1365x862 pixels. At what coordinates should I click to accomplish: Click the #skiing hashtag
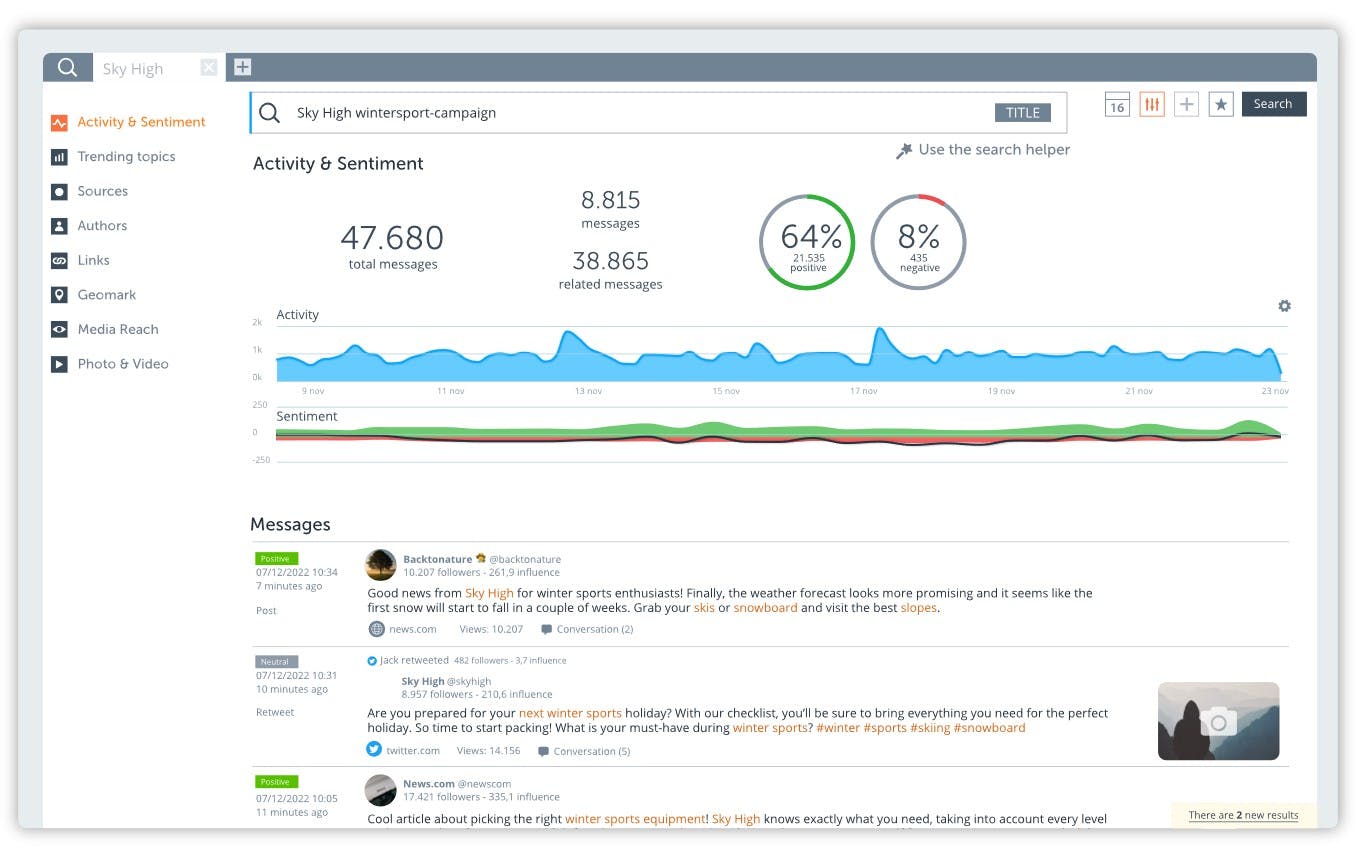929,728
